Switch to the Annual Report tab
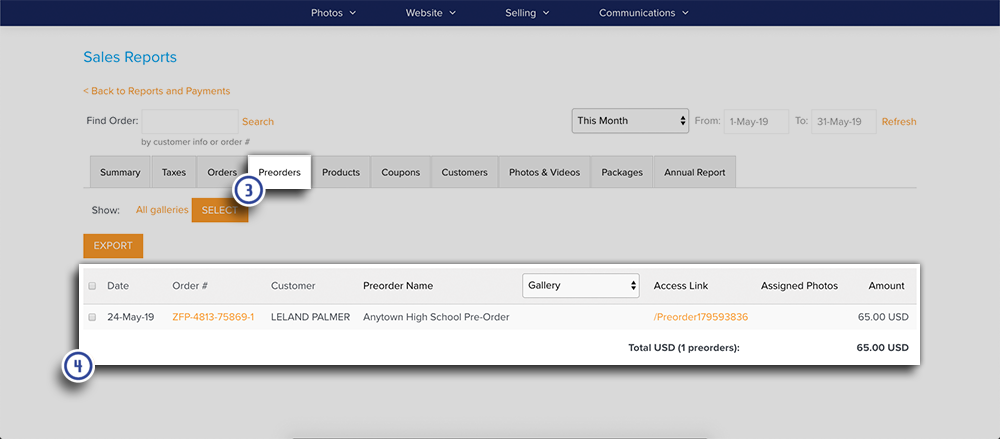Viewport: 1000px width, 439px height. click(x=695, y=172)
